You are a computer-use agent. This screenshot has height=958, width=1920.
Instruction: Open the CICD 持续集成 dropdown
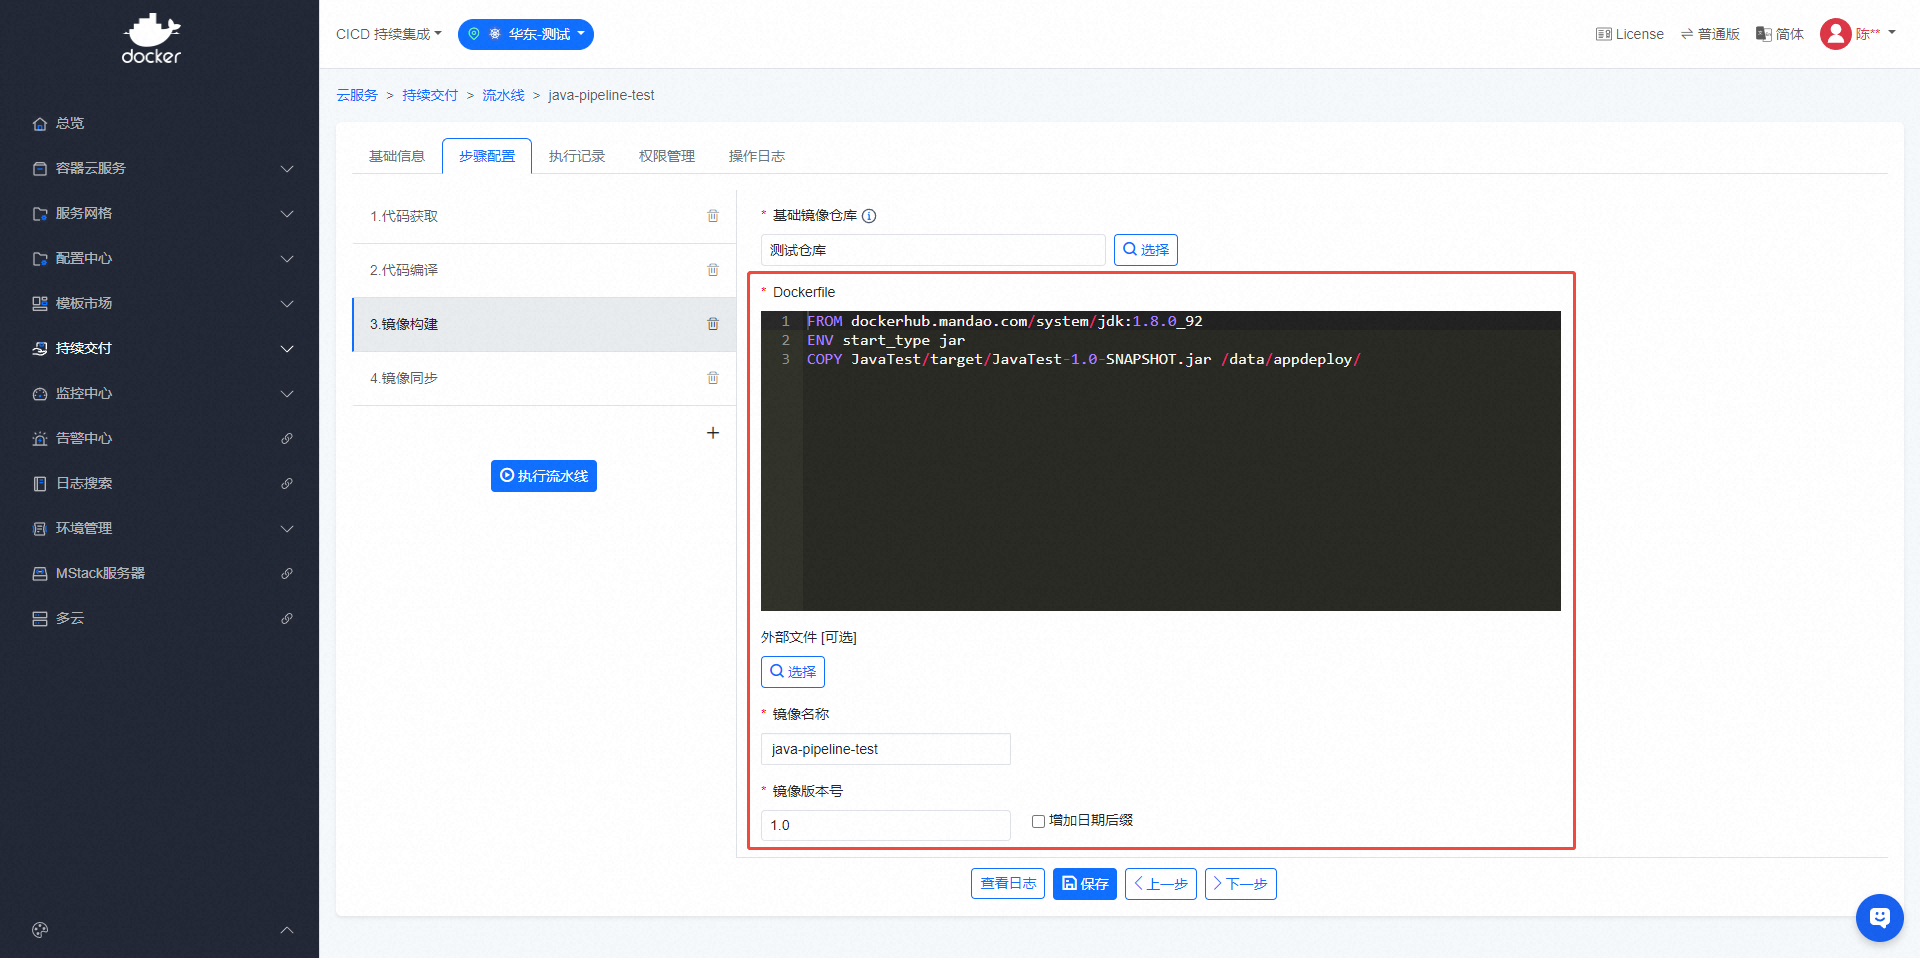(x=388, y=34)
